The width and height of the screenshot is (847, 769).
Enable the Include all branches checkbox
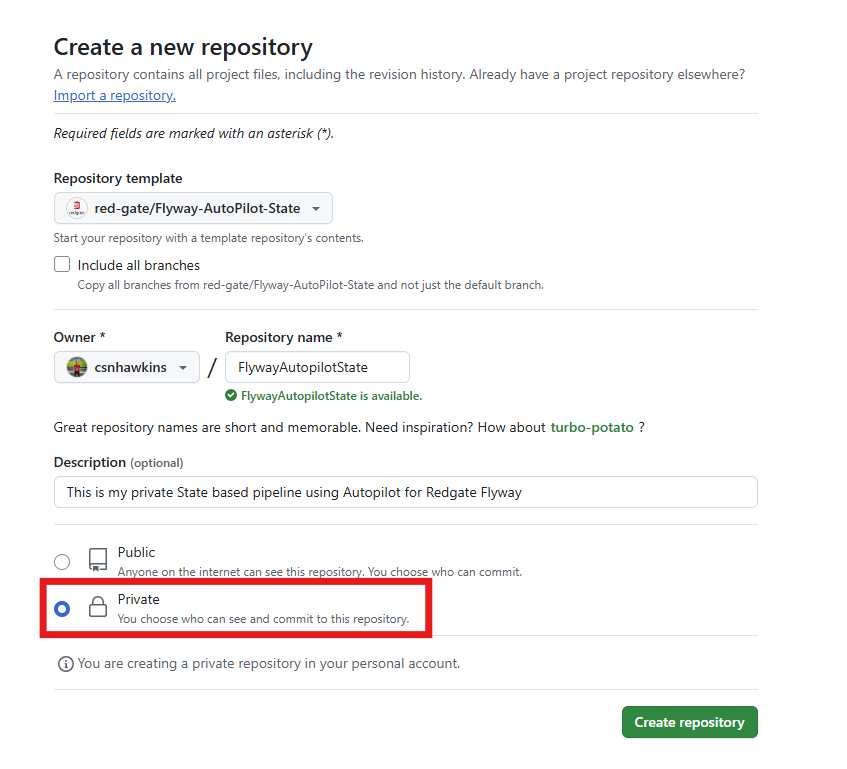[62, 265]
